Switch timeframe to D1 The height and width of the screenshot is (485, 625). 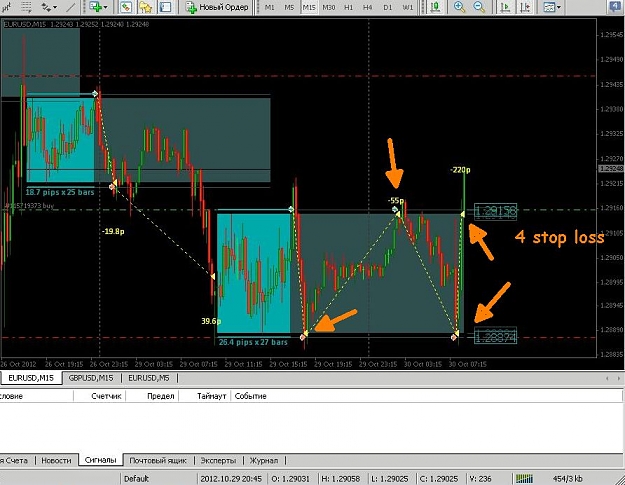click(x=387, y=7)
